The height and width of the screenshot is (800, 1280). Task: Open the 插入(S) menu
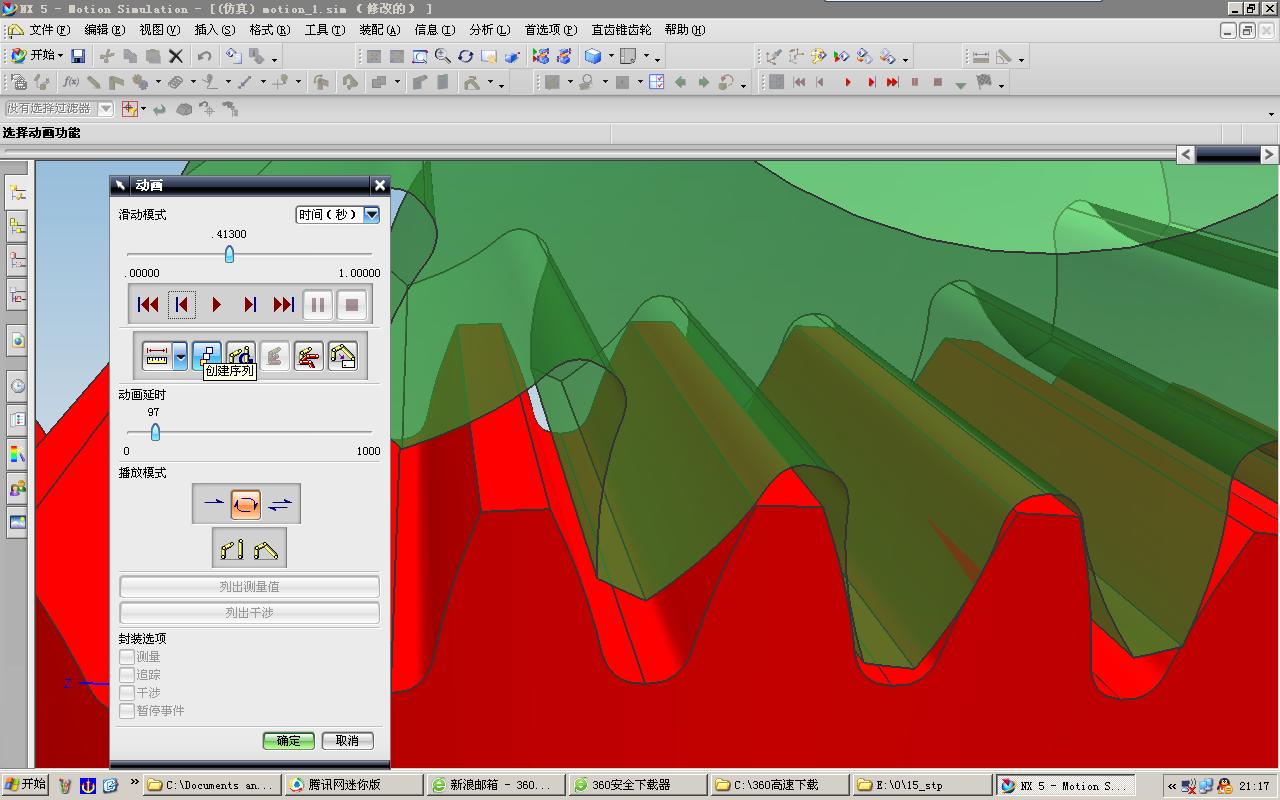pos(215,30)
